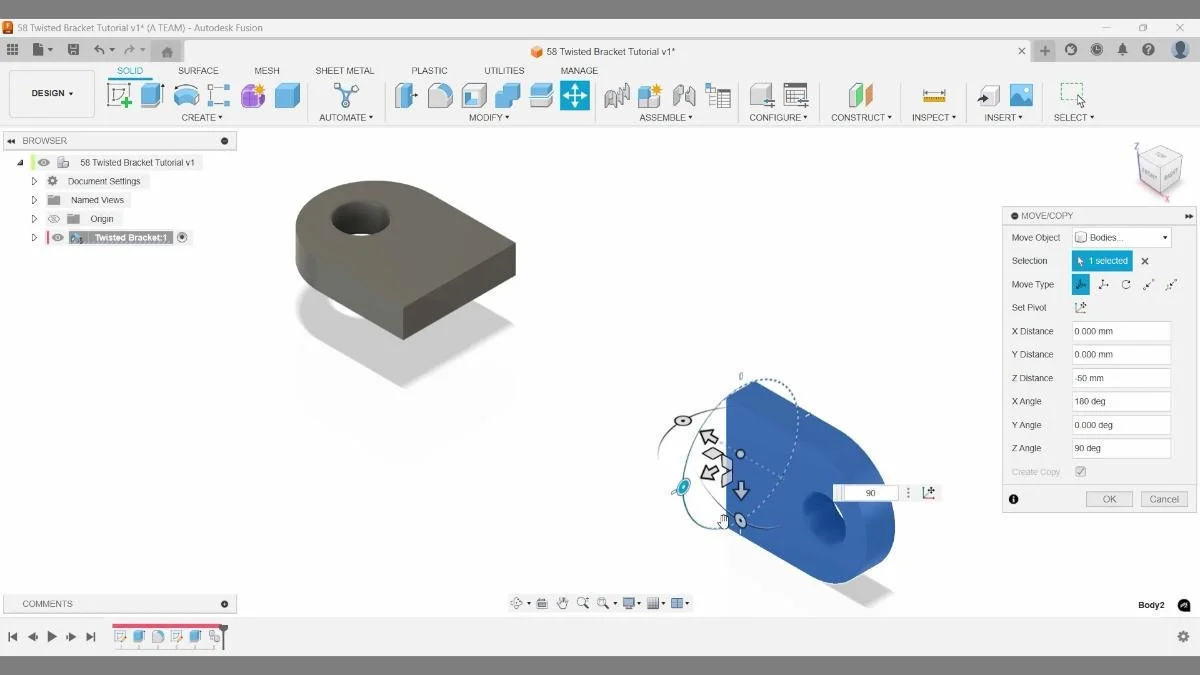Play the design timeline
This screenshot has height=675, width=1200.
click(52, 637)
